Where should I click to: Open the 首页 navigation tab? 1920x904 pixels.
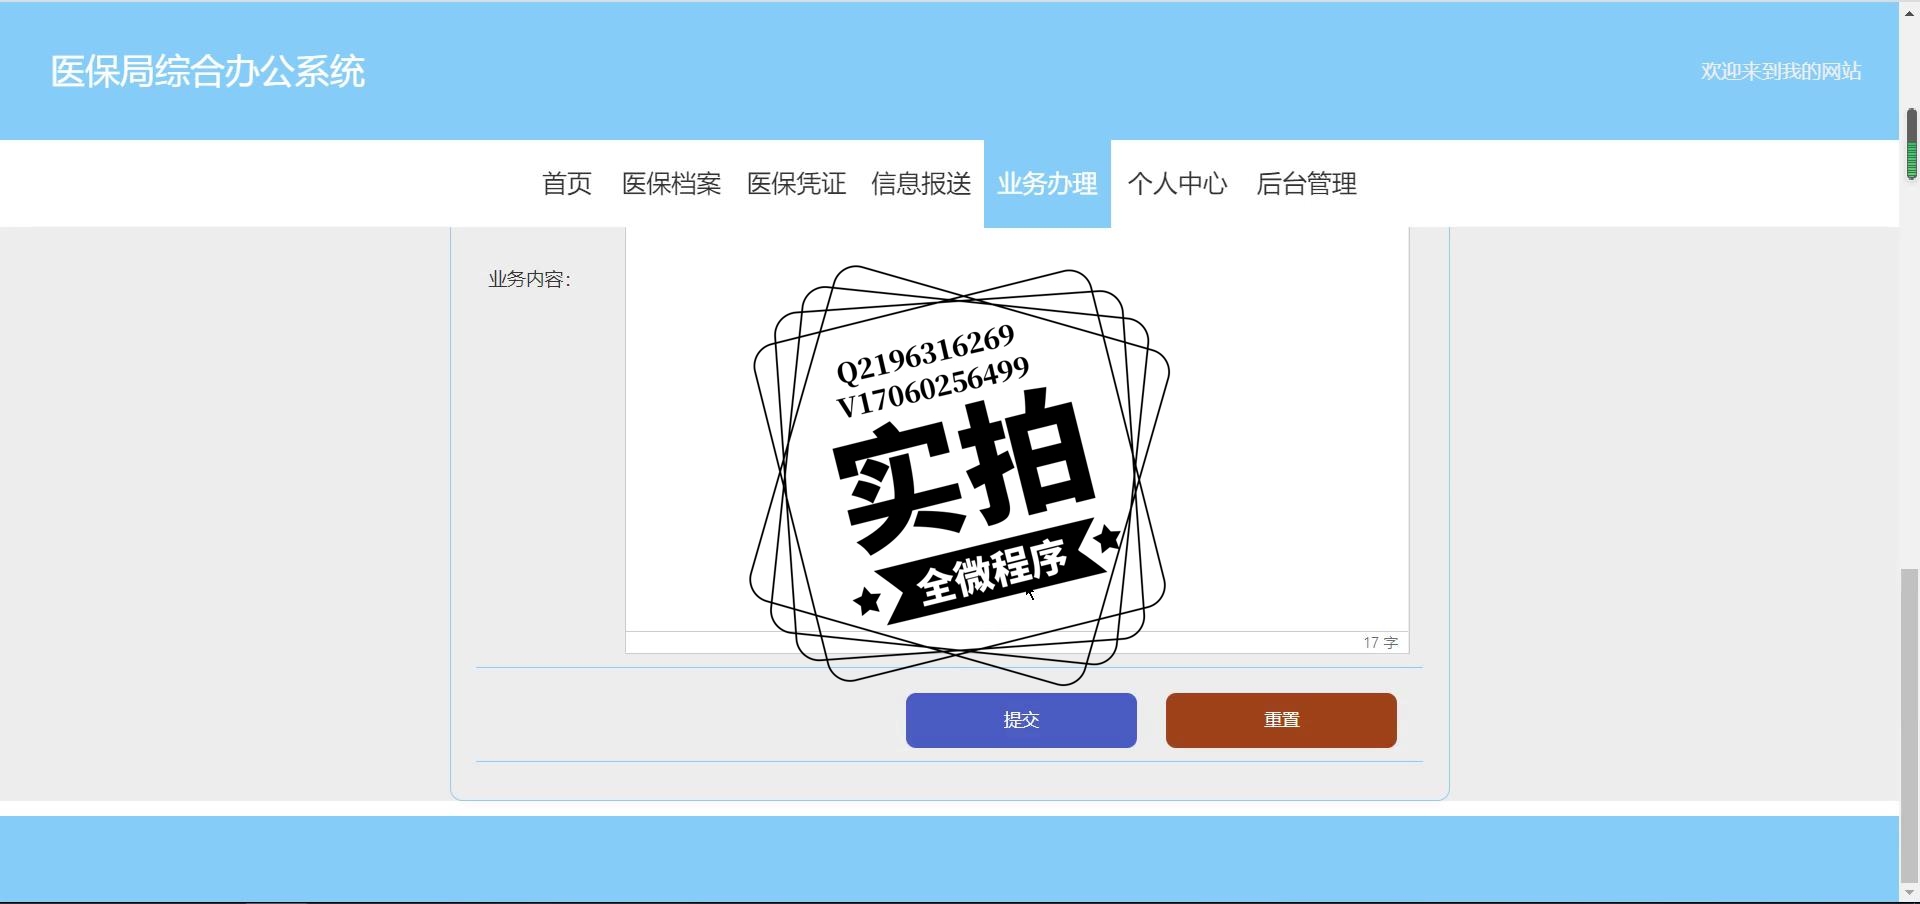pyautogui.click(x=567, y=184)
